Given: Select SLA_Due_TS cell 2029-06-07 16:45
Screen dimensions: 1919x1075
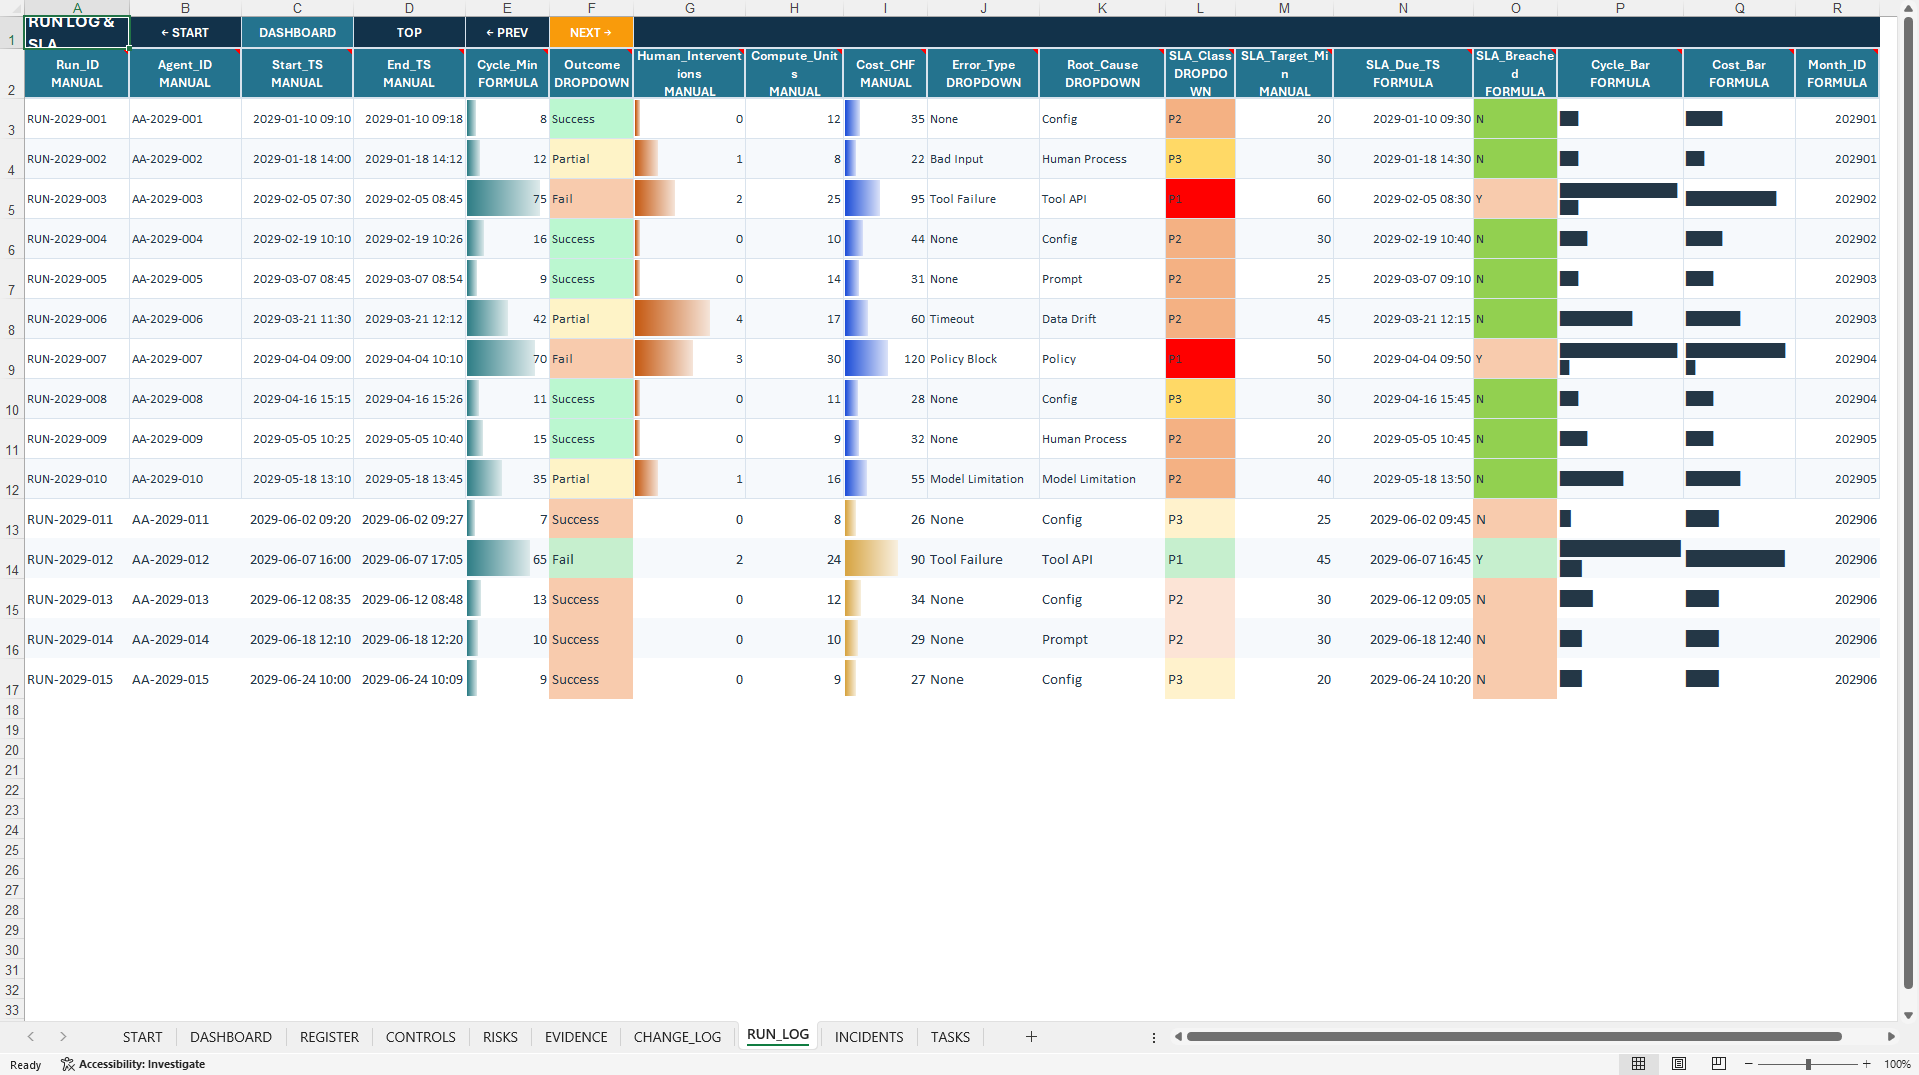Looking at the screenshot, I should coord(1403,559).
